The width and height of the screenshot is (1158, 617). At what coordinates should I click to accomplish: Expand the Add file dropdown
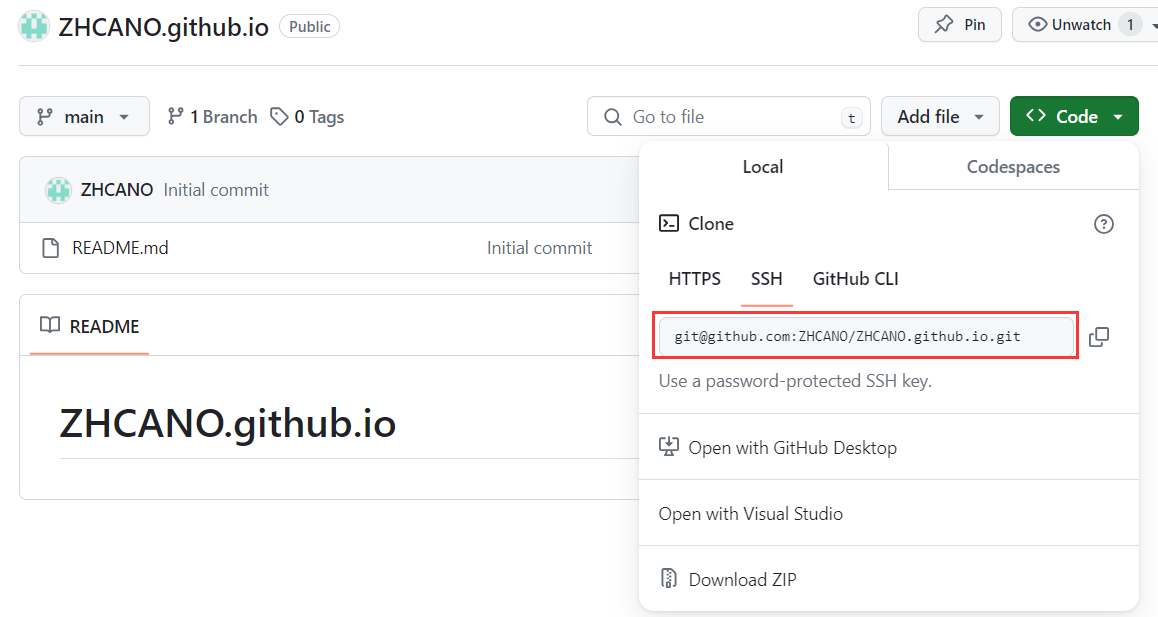point(940,116)
